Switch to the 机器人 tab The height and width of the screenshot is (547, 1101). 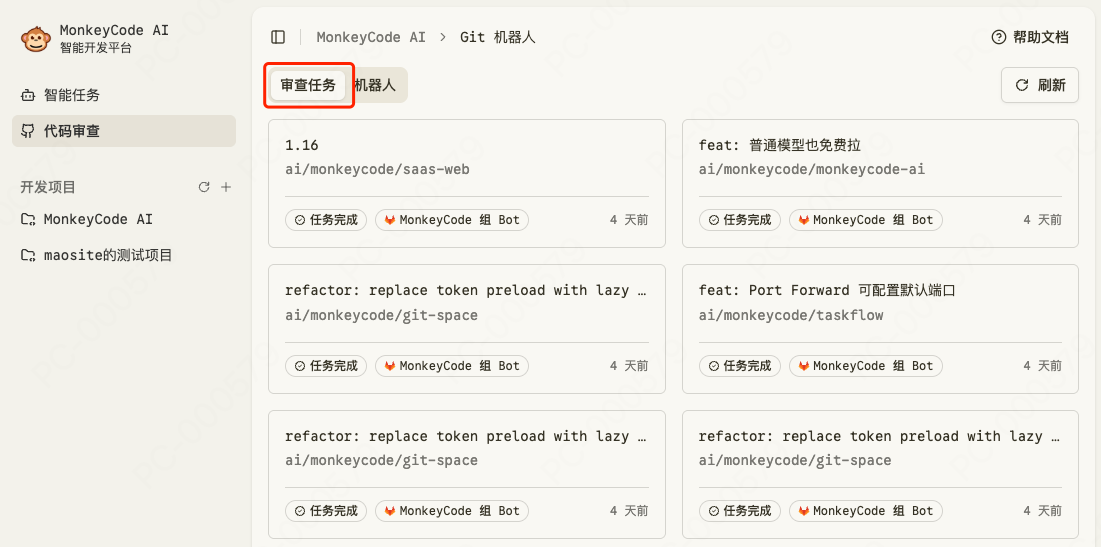point(375,85)
